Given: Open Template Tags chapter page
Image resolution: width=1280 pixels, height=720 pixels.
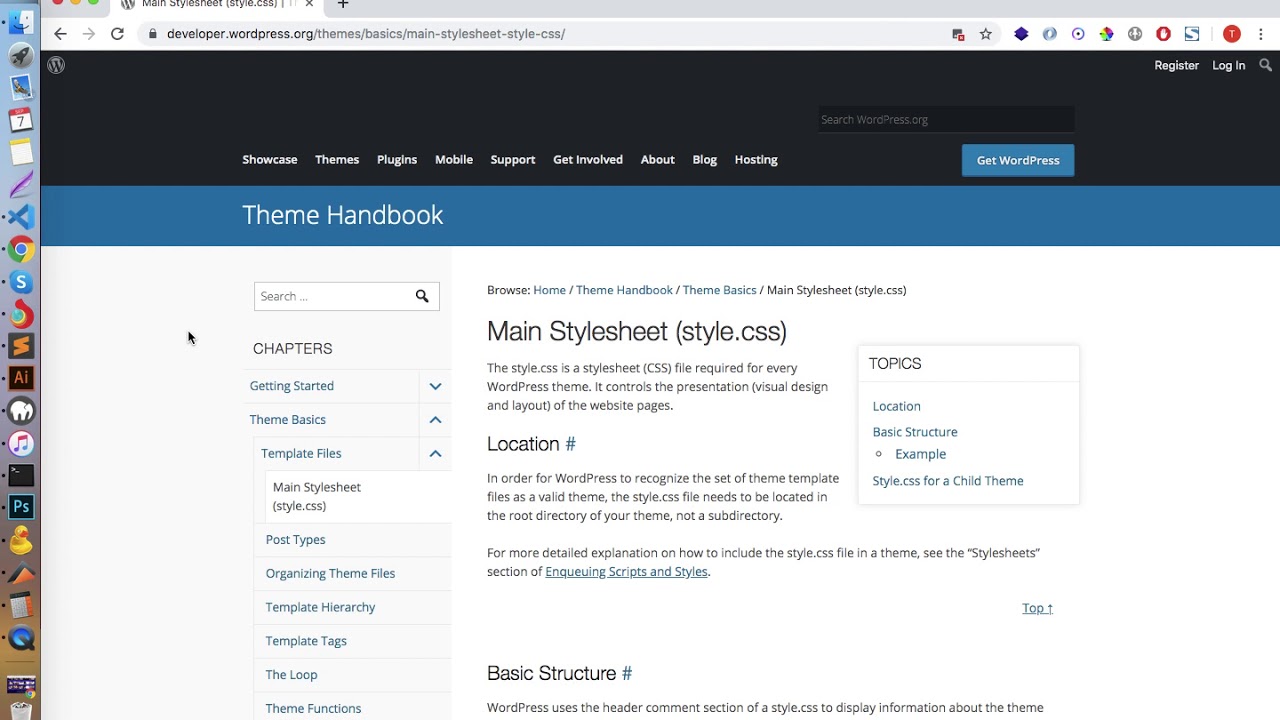Looking at the screenshot, I should click(x=306, y=641).
